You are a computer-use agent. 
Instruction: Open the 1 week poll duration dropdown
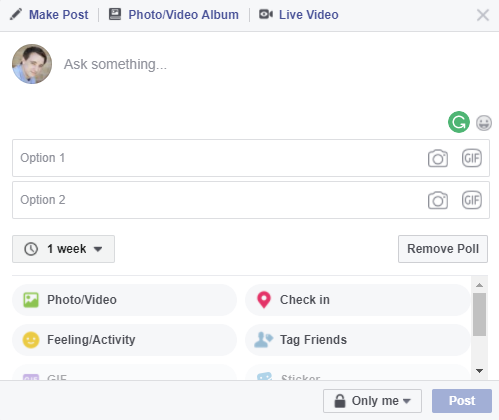(x=63, y=249)
